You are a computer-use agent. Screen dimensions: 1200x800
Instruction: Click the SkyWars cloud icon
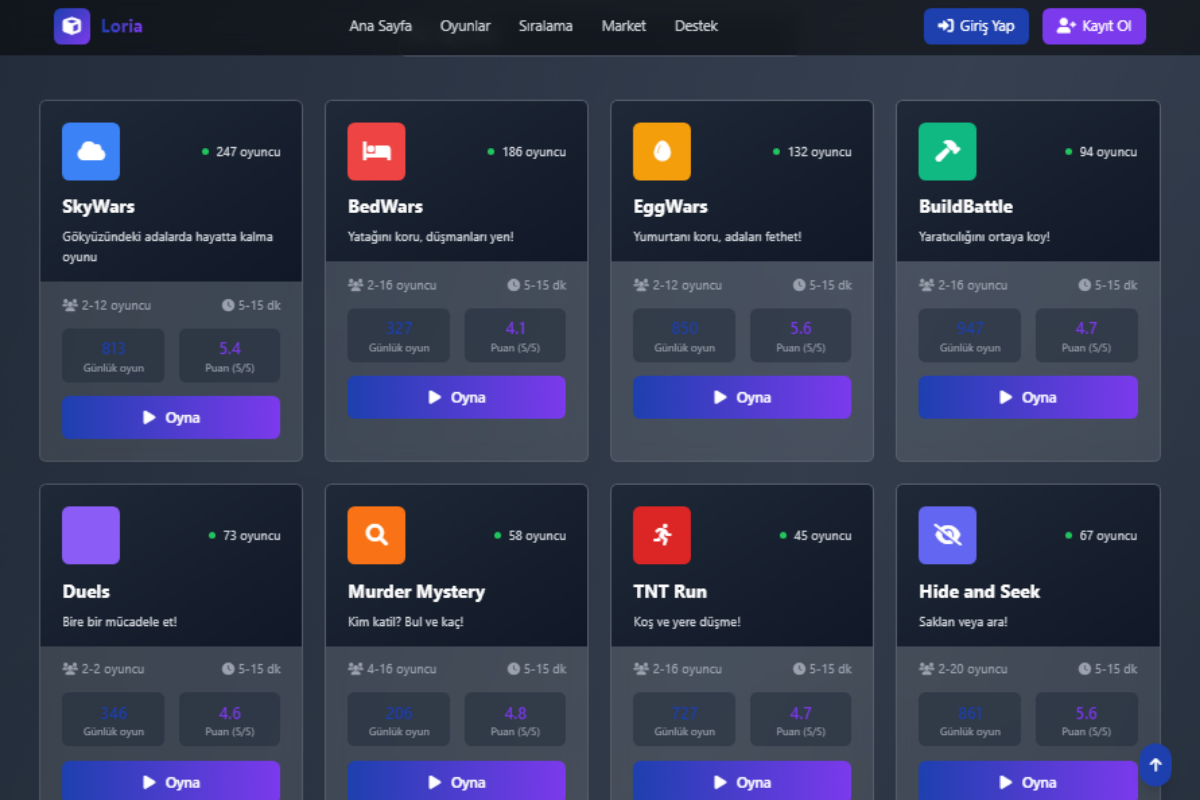coord(91,152)
